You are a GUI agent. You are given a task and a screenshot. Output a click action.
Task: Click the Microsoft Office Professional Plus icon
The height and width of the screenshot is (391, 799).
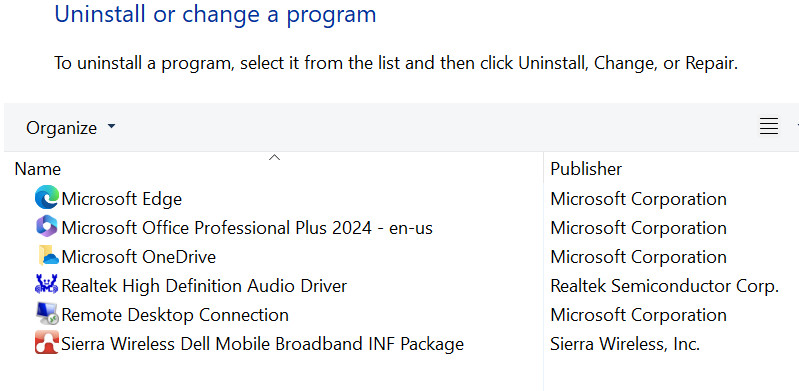(x=47, y=227)
